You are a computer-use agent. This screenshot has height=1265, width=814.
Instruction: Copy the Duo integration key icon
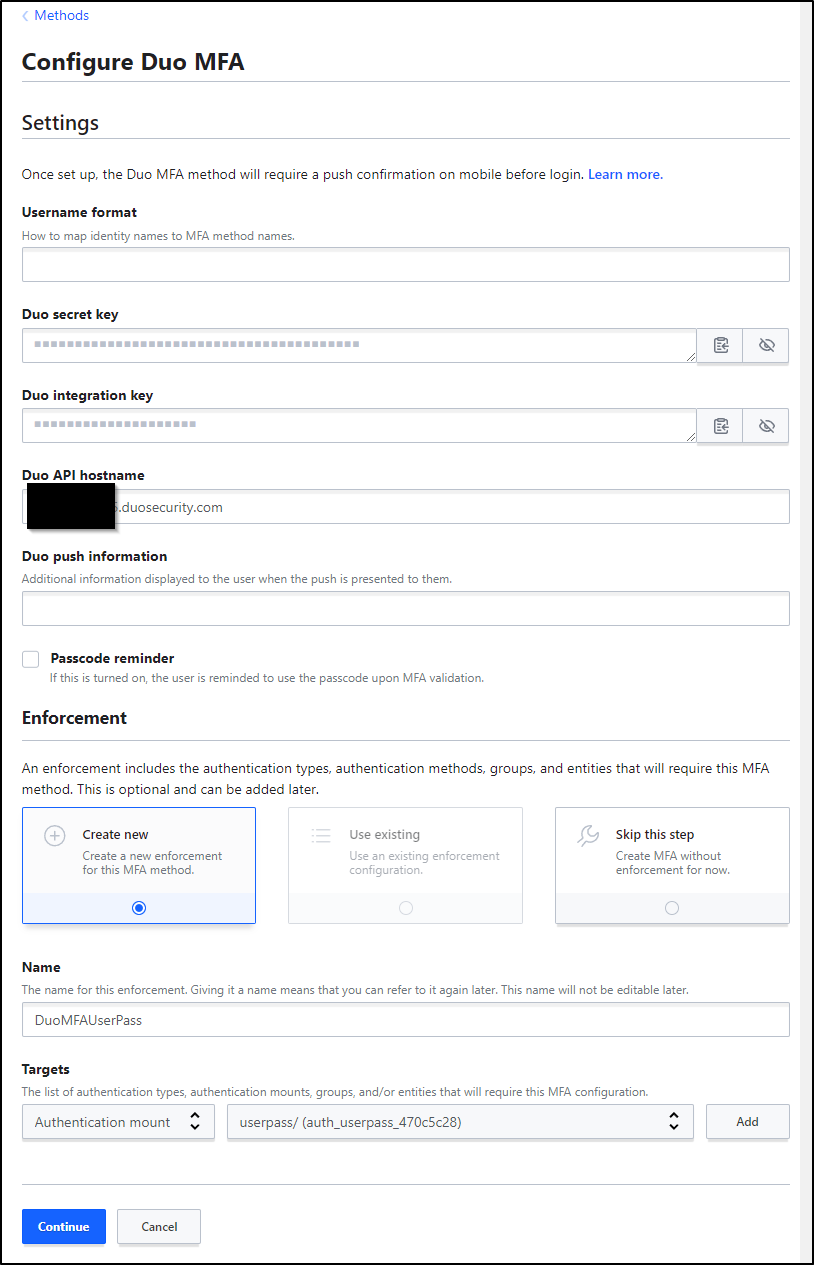click(721, 425)
